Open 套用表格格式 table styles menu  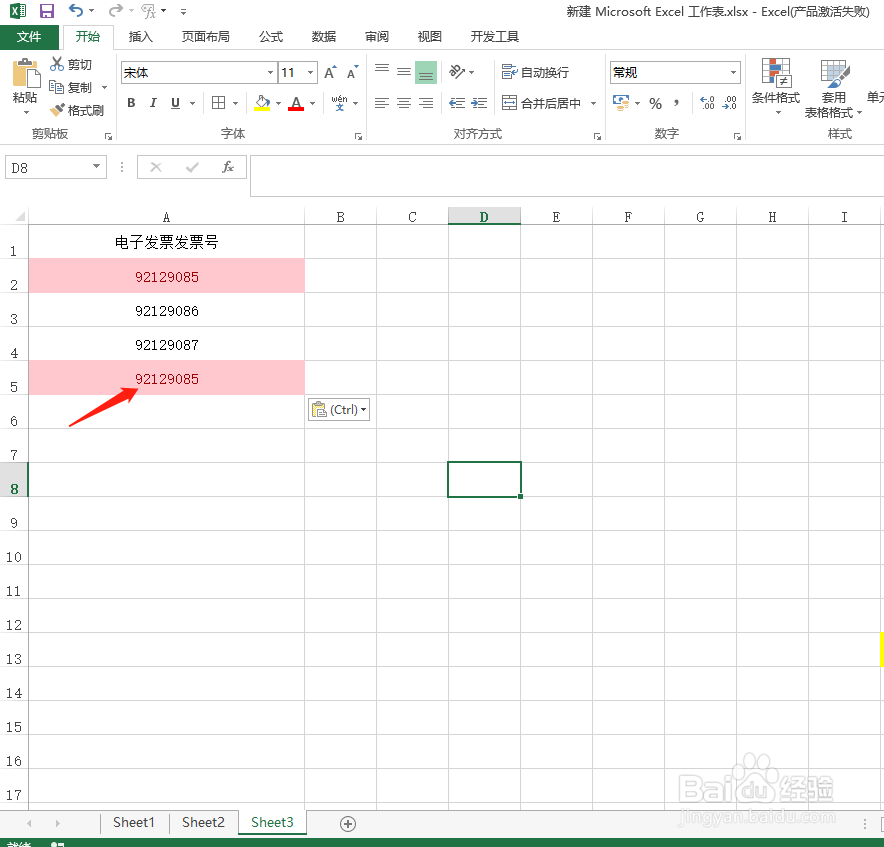(833, 88)
